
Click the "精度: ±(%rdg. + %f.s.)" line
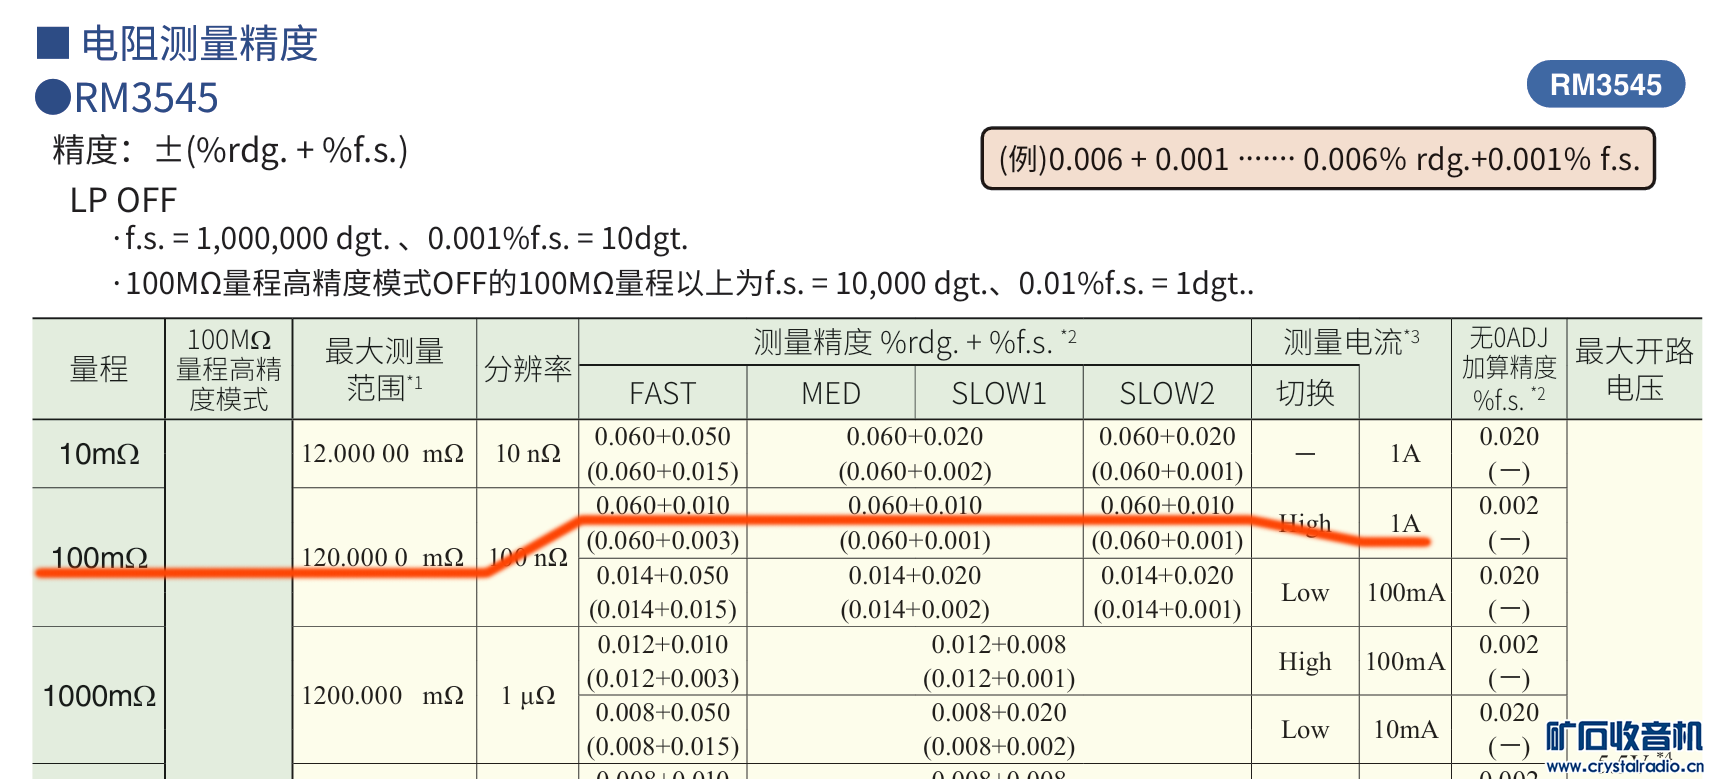tap(230, 150)
